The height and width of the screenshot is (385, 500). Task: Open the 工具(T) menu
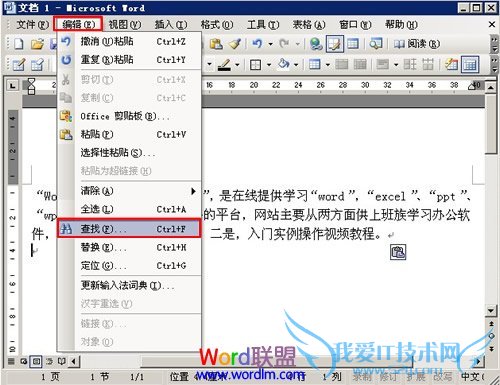(263, 25)
